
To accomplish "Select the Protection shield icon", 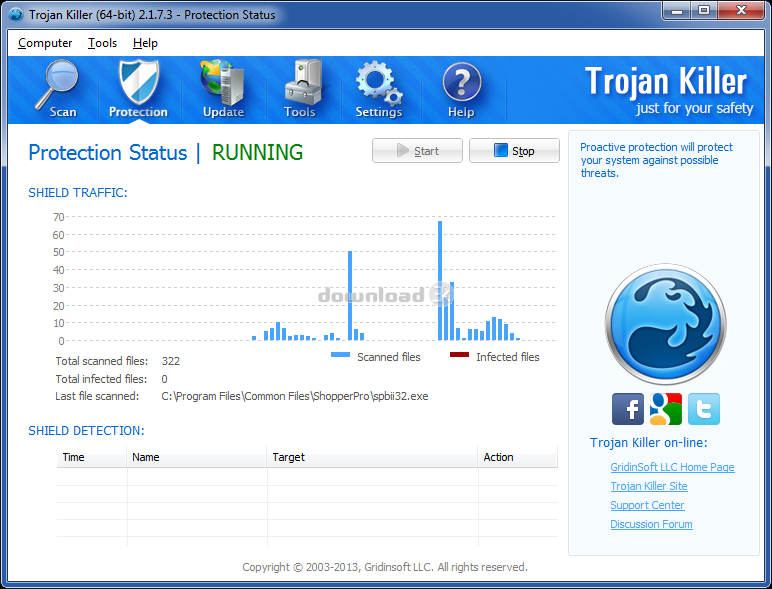I will coord(138,89).
